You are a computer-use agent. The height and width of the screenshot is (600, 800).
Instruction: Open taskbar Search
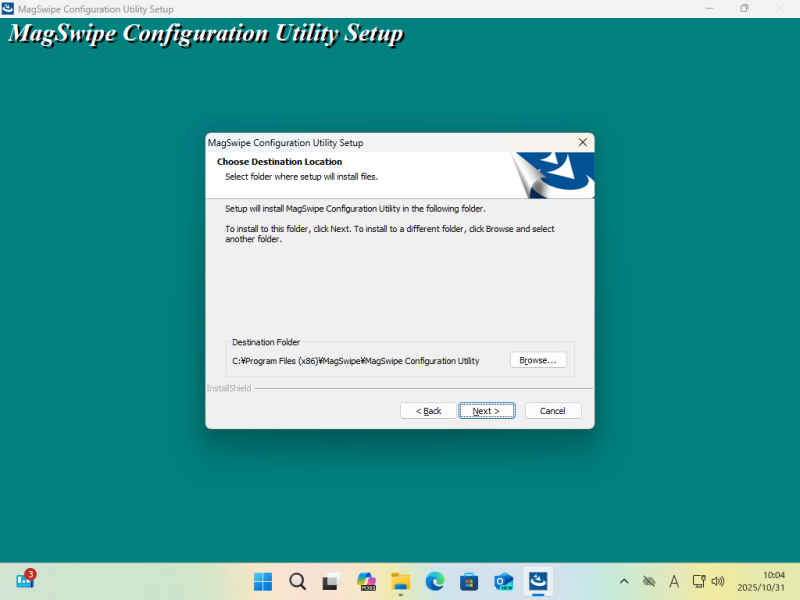tap(297, 581)
